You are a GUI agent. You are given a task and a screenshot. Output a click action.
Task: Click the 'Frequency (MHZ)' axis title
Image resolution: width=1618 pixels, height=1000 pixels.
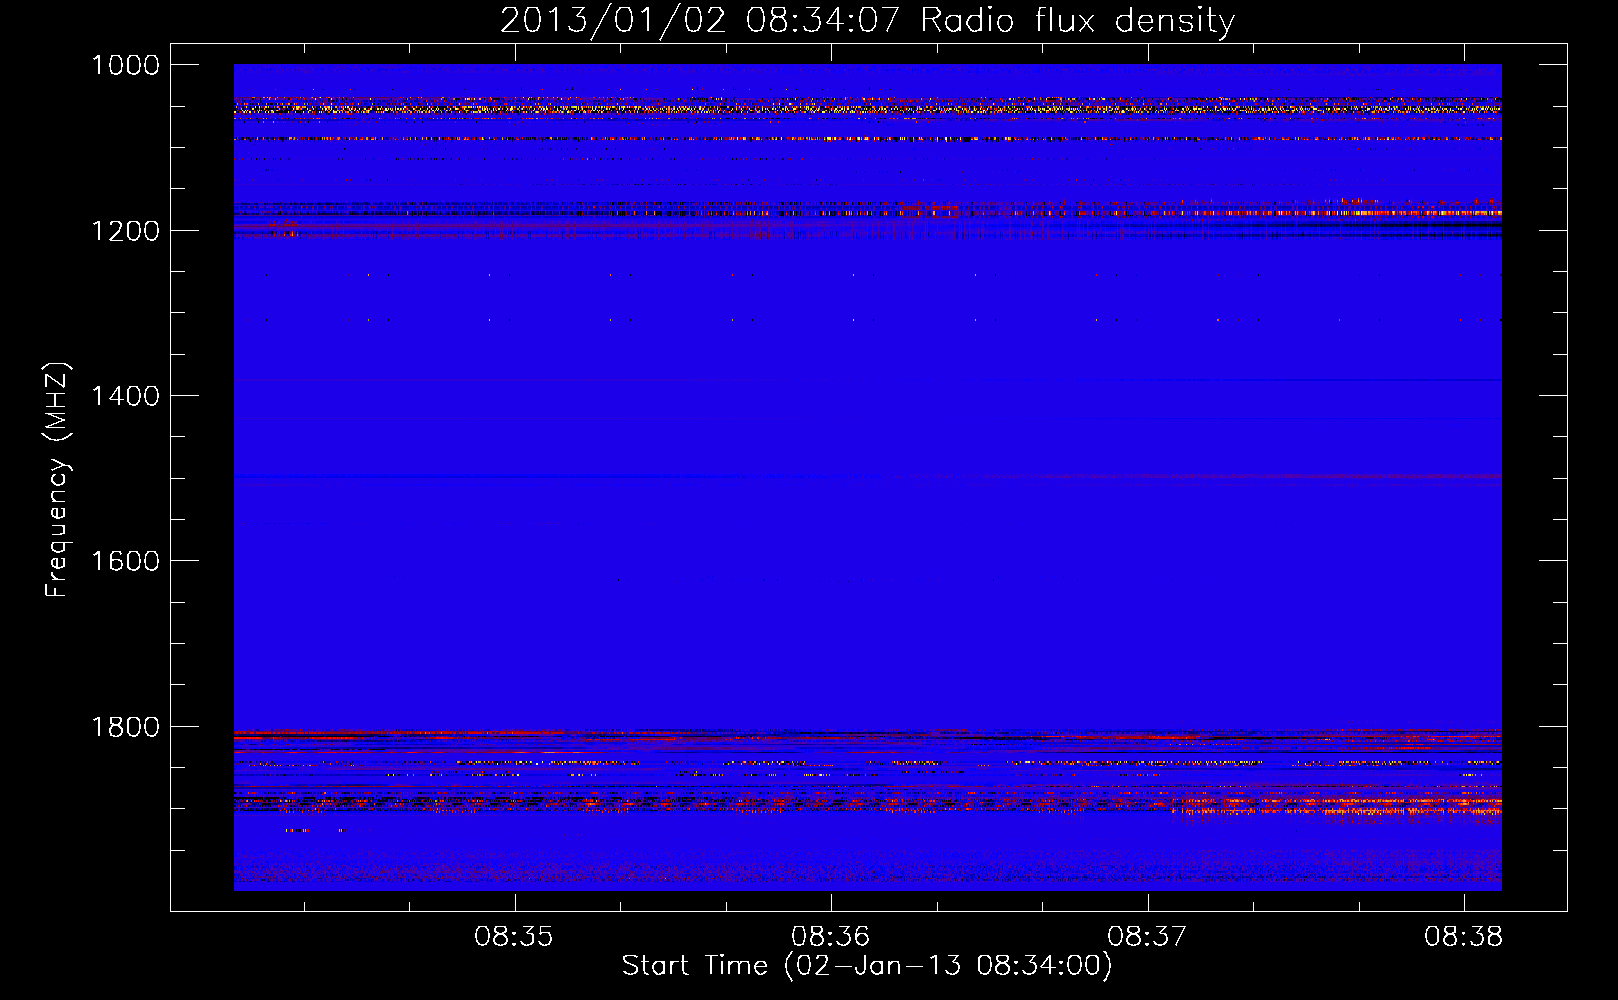[57, 480]
